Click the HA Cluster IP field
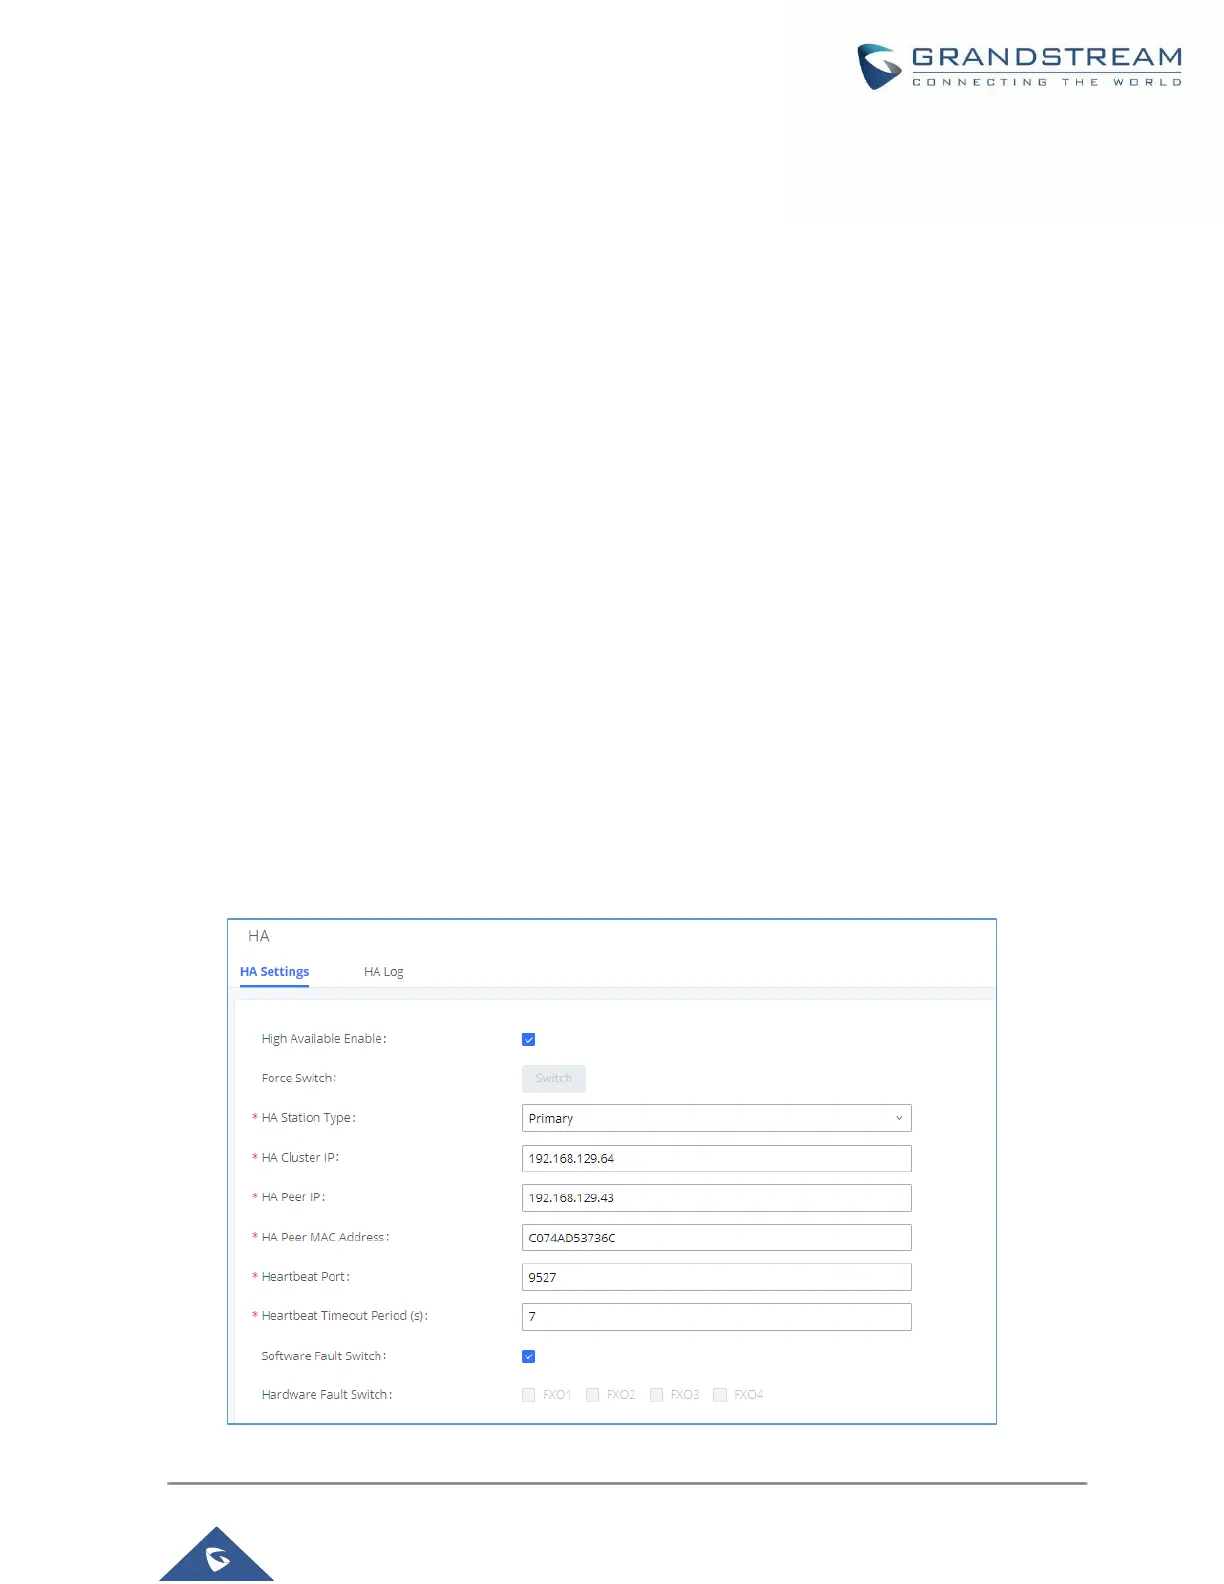This screenshot has width=1224, height=1584. click(x=717, y=1159)
